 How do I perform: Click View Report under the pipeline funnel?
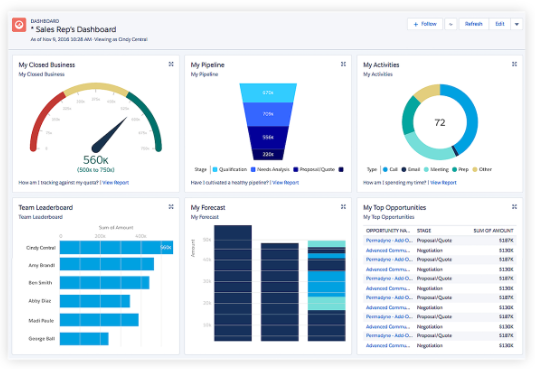click(286, 183)
